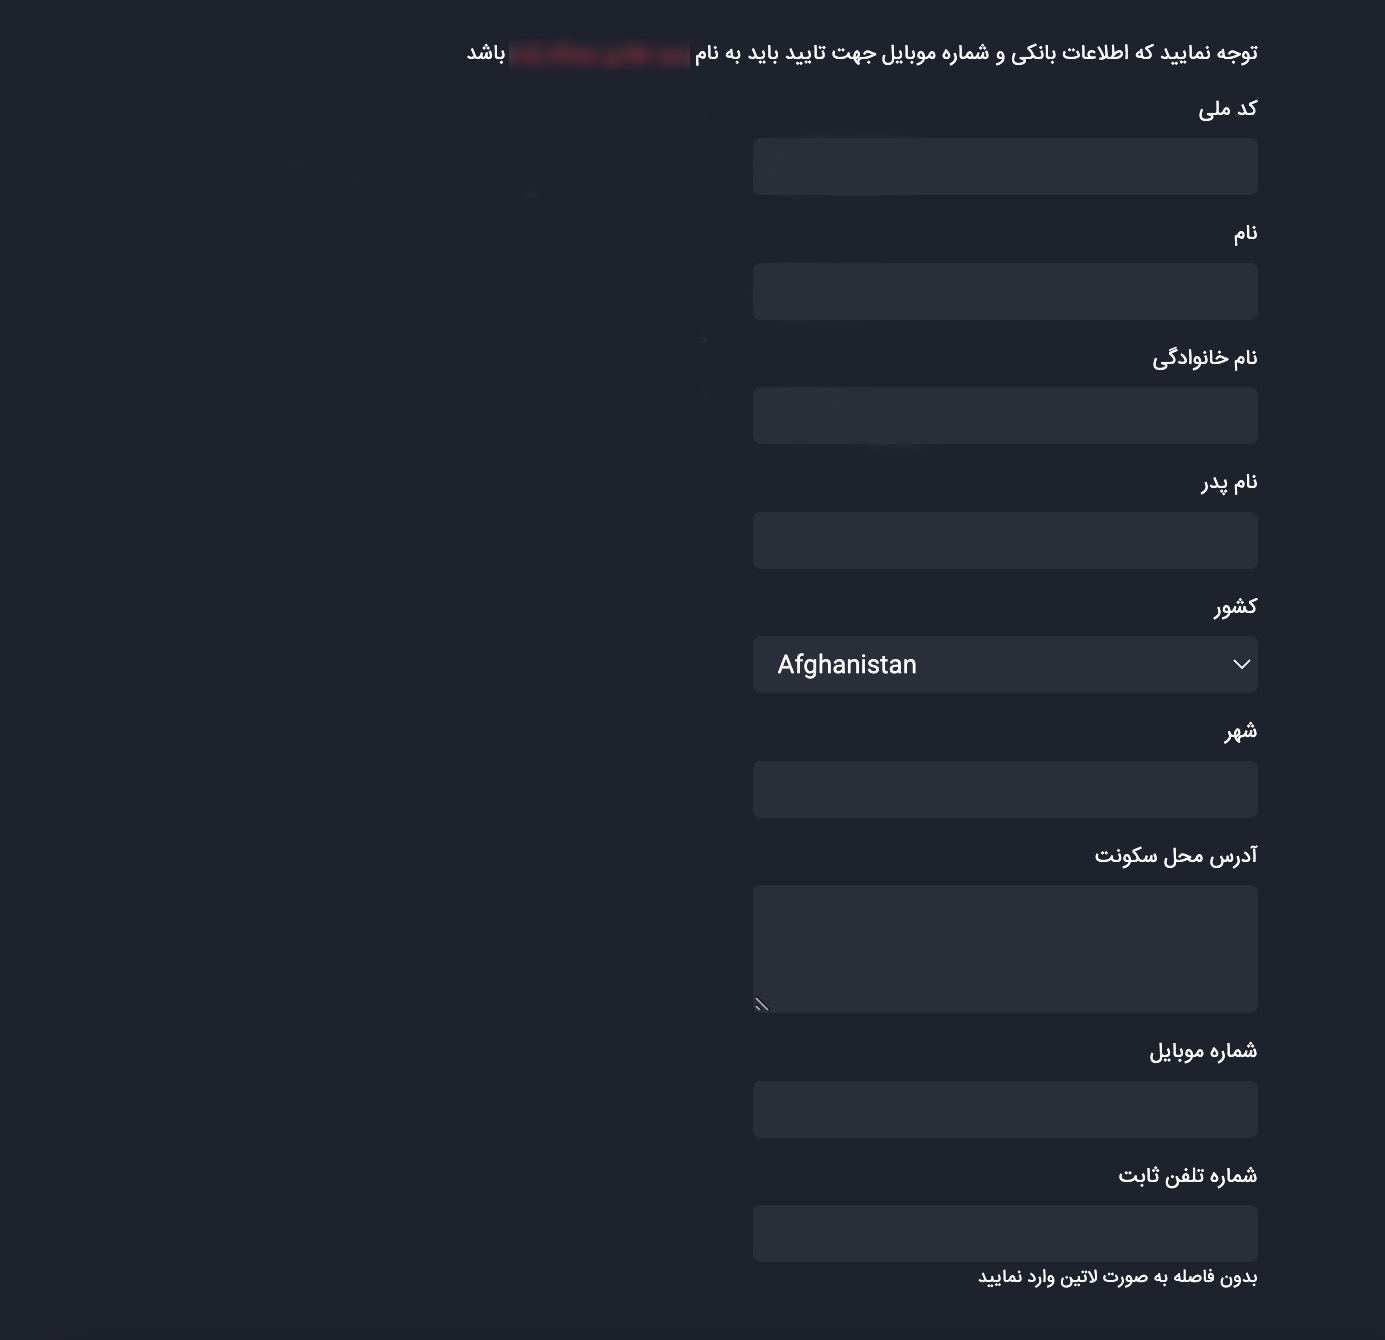The image size is (1385, 1340).
Task: Click the landline phone (شماره تلفن ثابت) field
Action: coord(1004,1234)
